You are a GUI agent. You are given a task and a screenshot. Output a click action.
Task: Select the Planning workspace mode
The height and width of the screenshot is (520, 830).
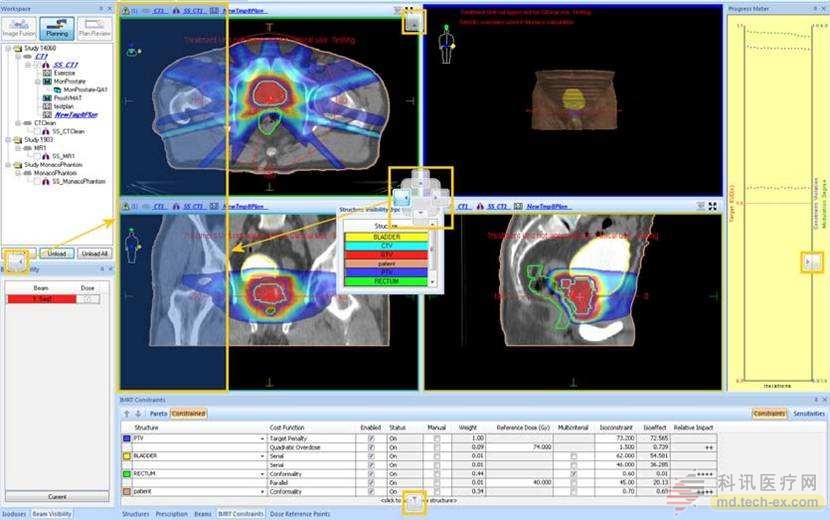pyautogui.click(x=57, y=28)
